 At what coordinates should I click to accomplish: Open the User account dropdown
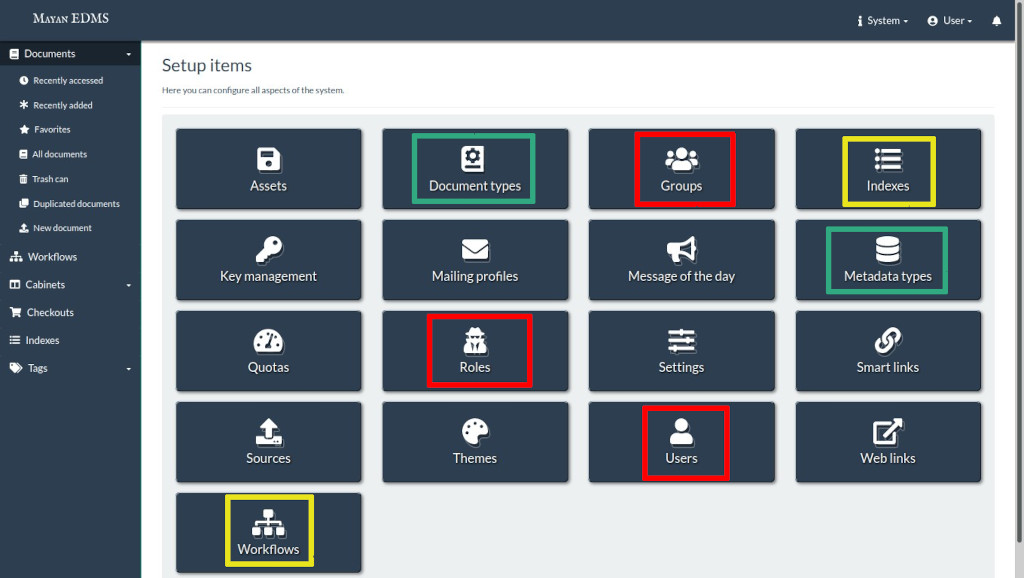click(x=949, y=21)
